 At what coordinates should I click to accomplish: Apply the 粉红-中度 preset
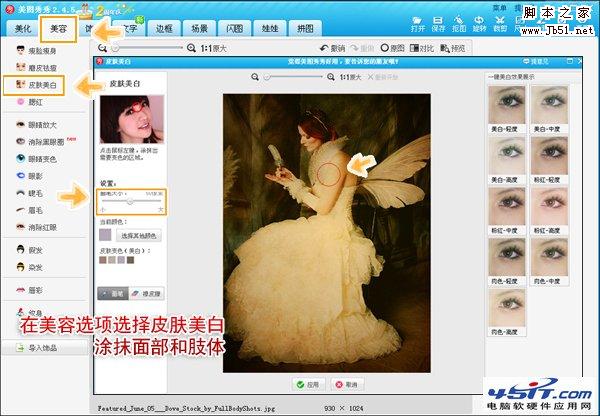point(507,210)
